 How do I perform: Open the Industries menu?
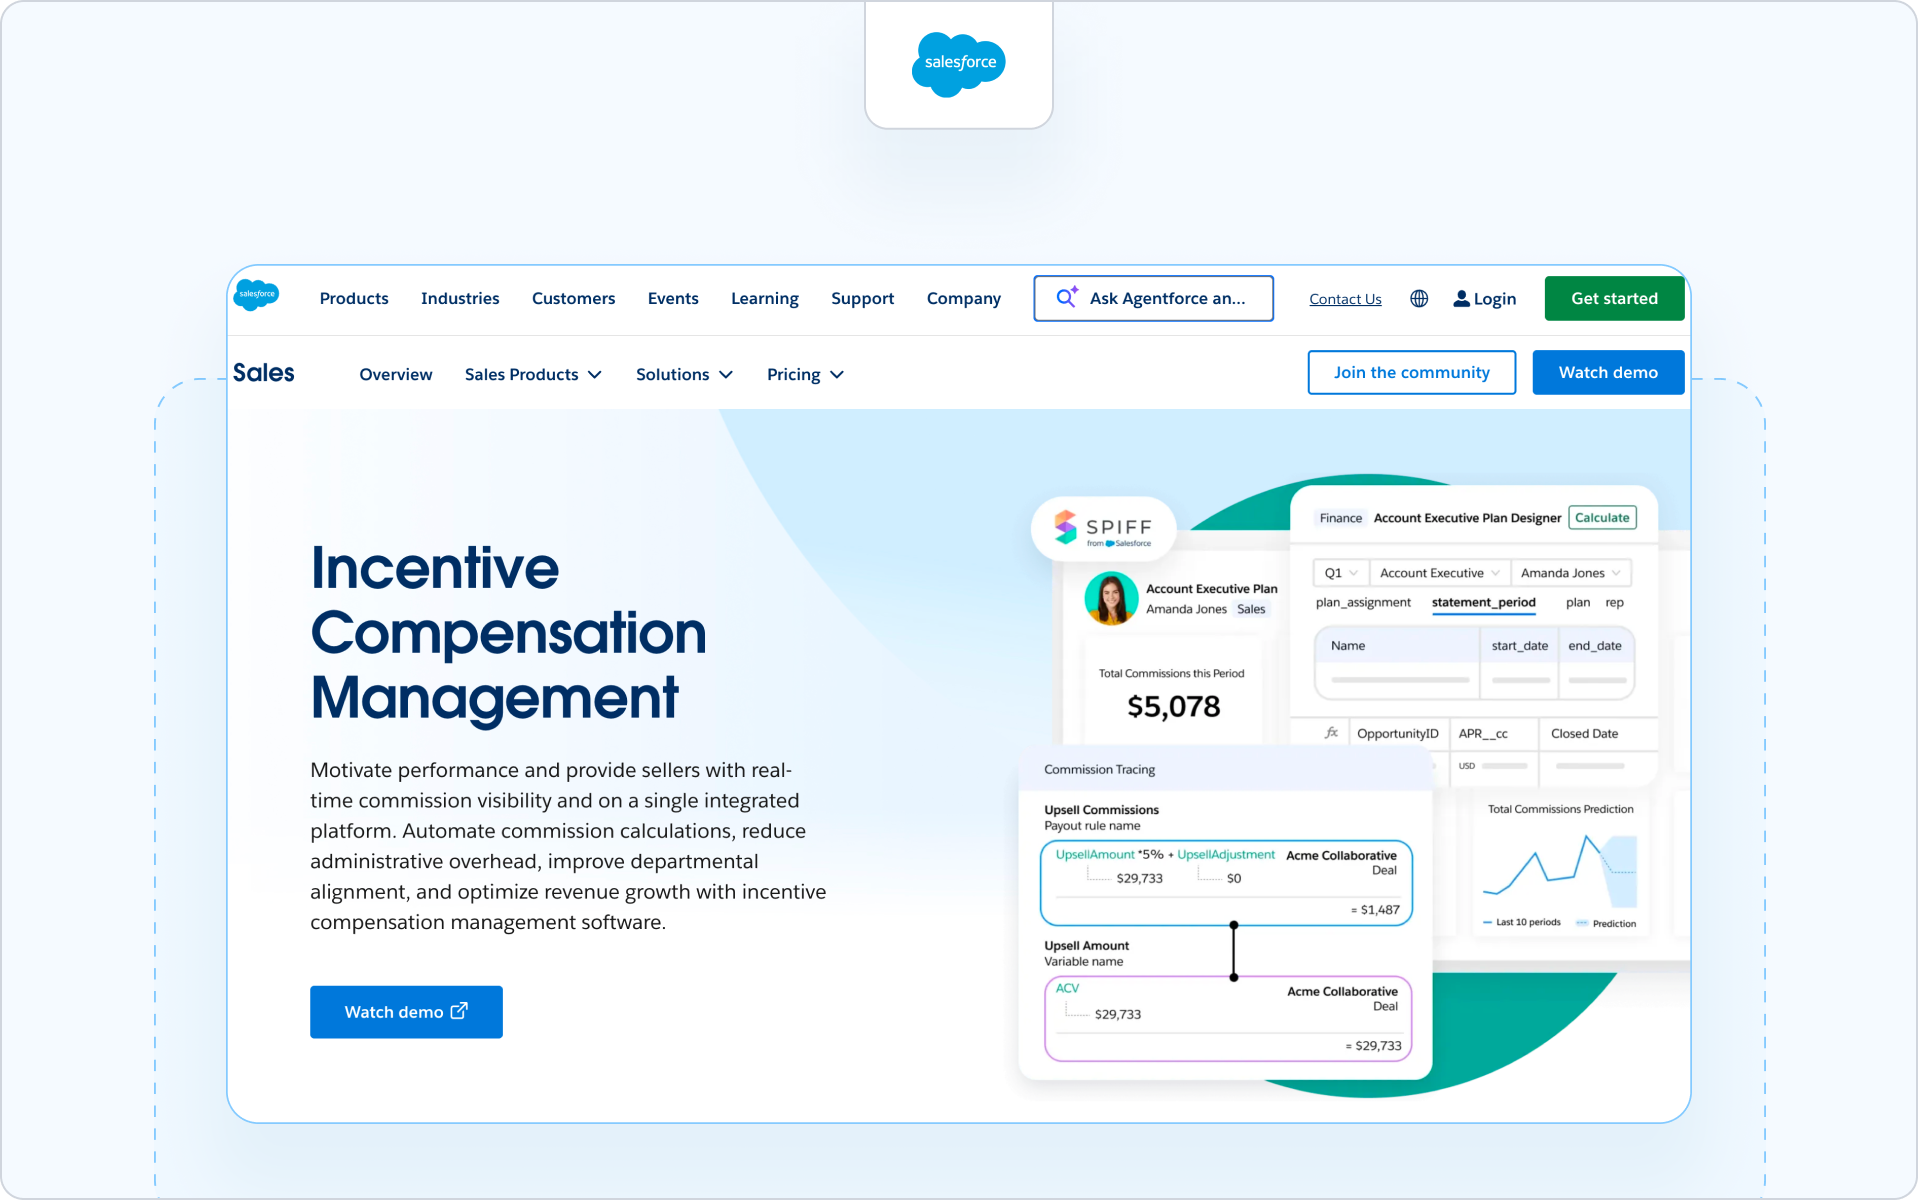(460, 299)
